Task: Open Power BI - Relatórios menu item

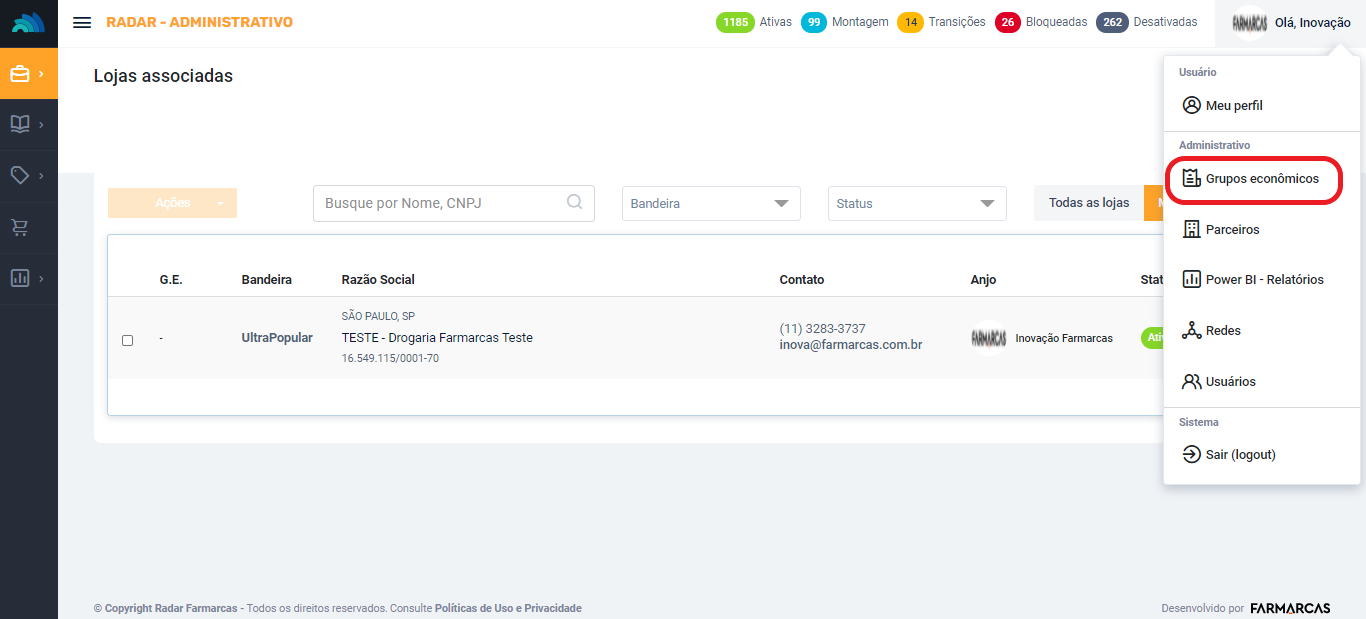Action: pyautogui.click(x=1263, y=280)
